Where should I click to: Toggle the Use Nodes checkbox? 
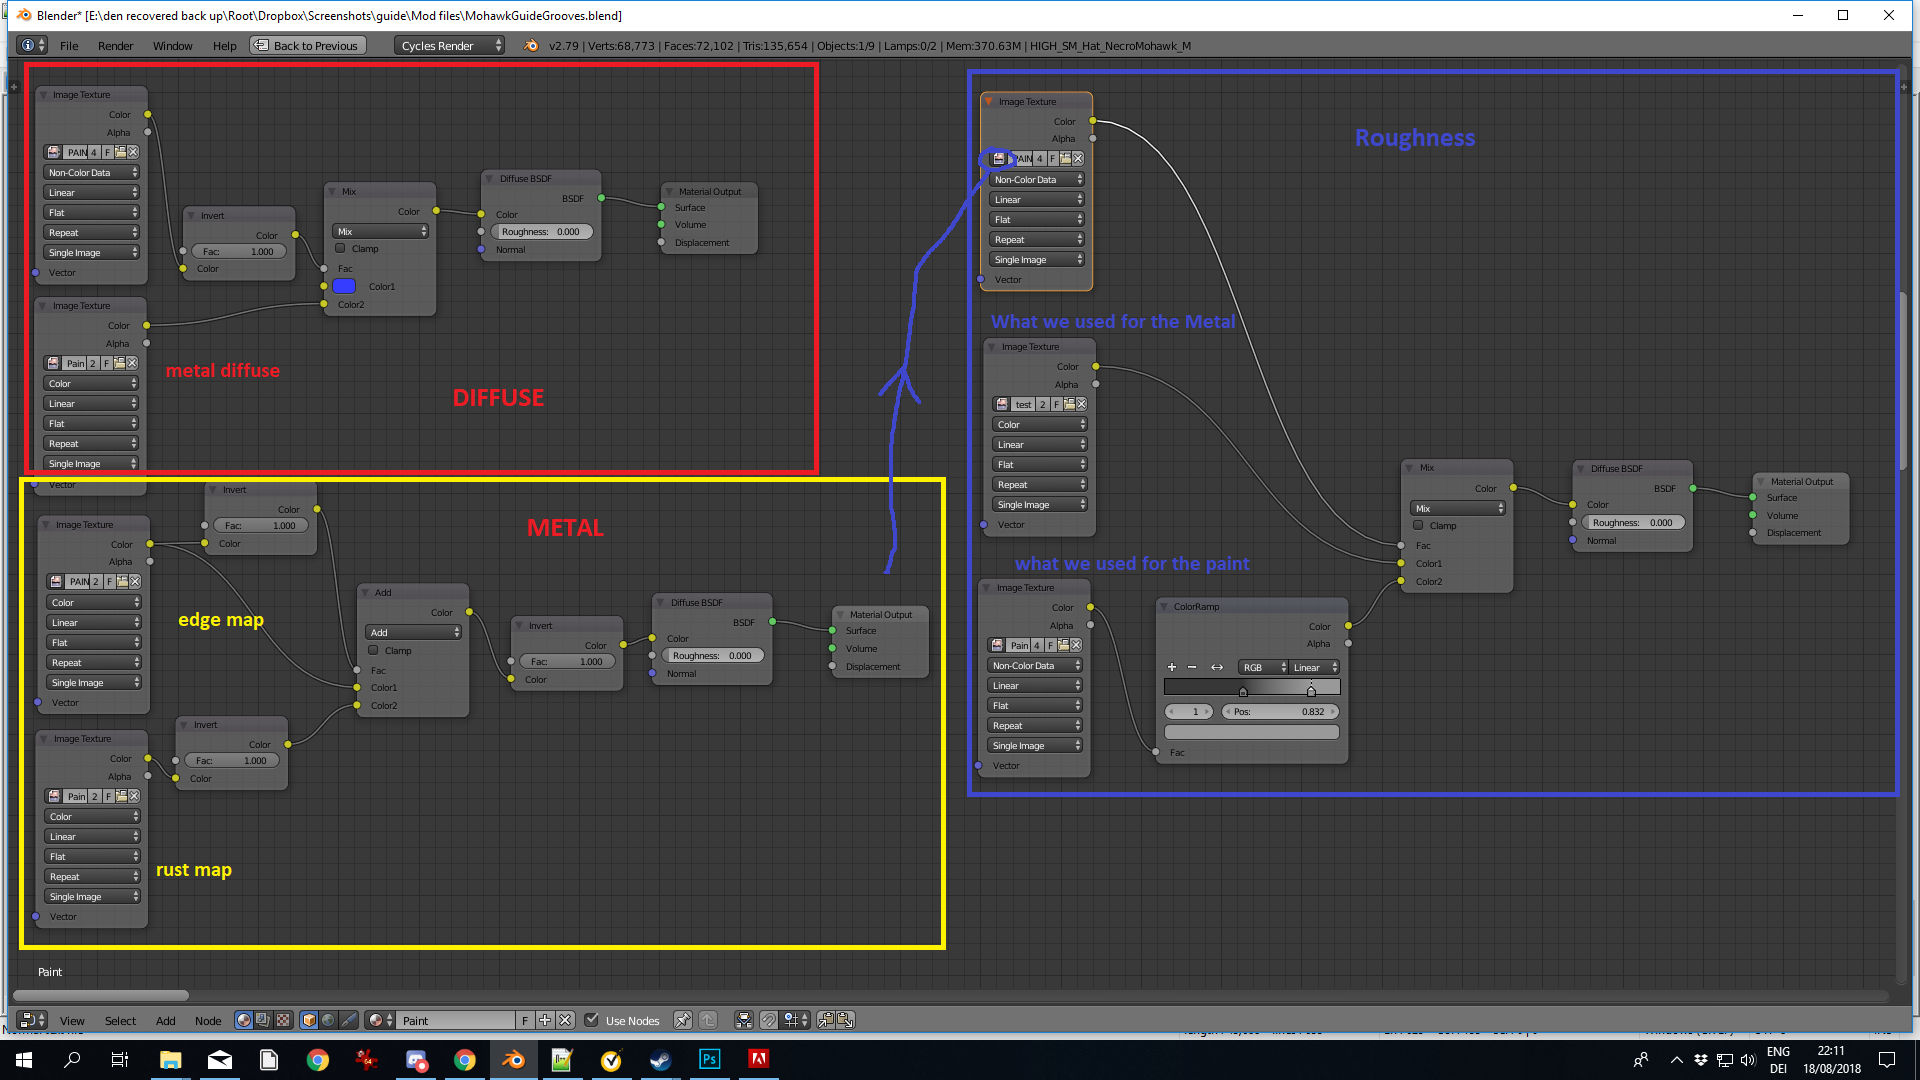592,1020
